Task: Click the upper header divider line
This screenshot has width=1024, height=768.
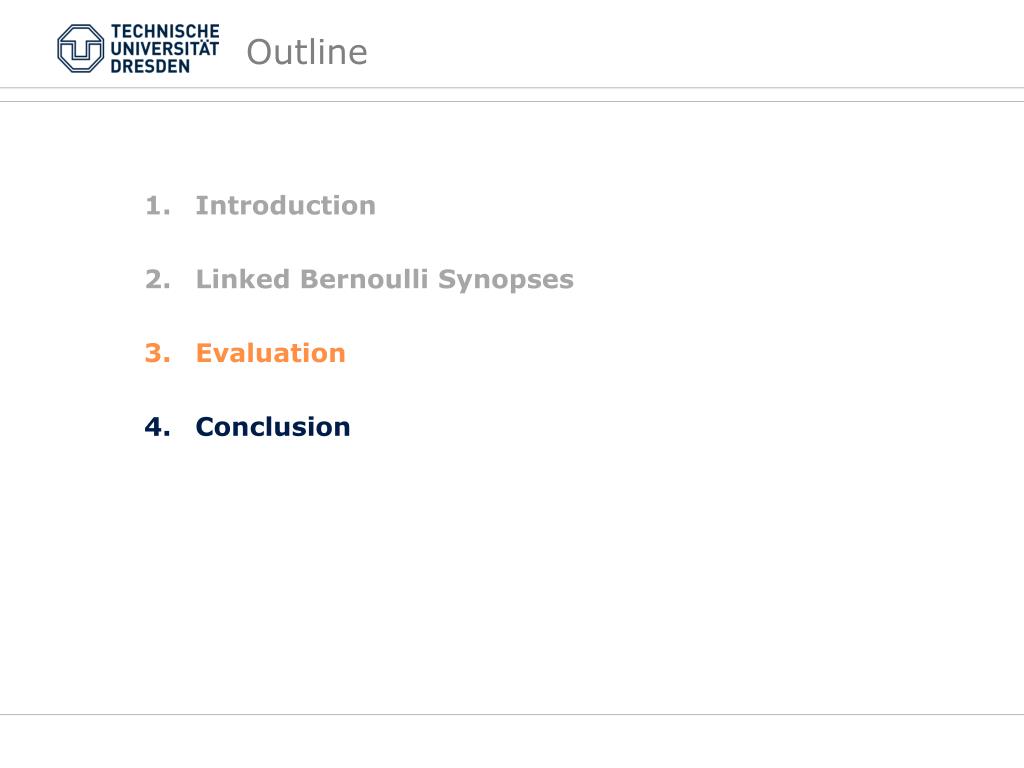Action: click(x=512, y=88)
